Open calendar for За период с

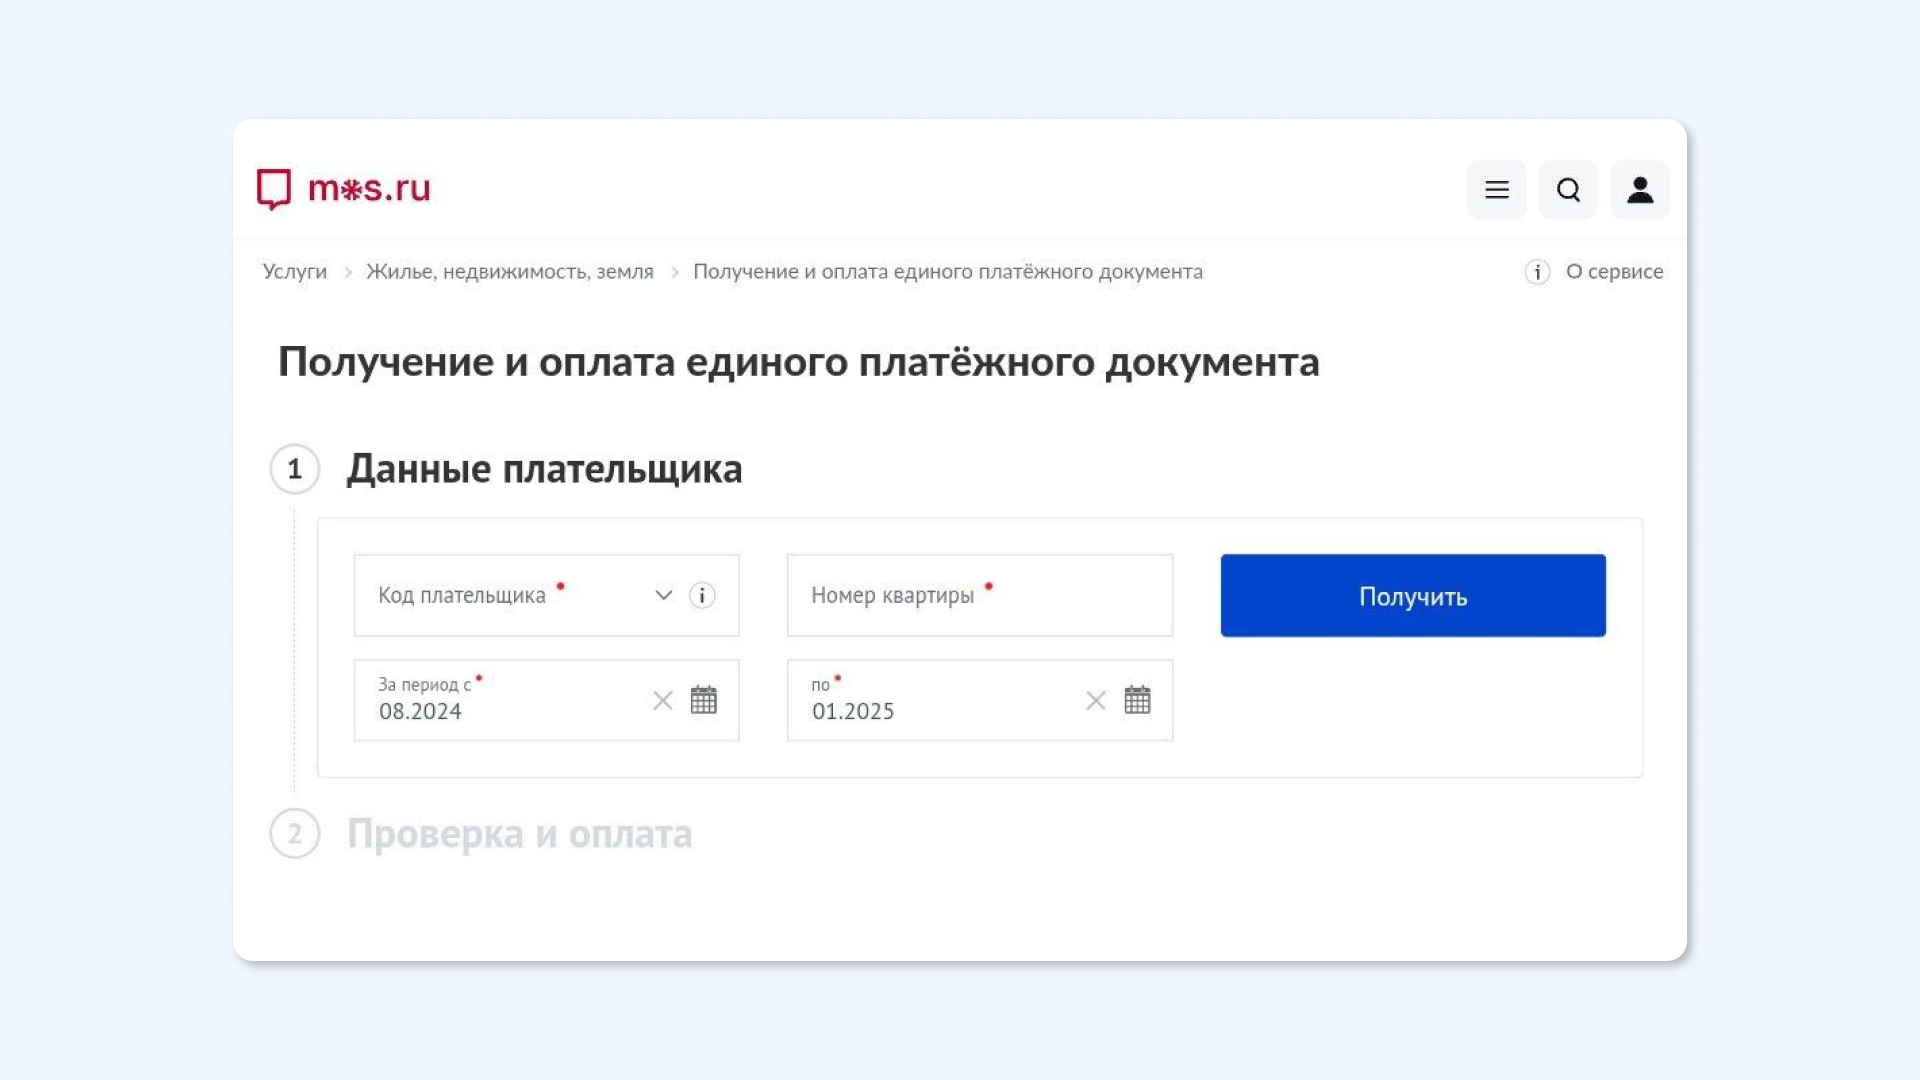[x=704, y=700]
